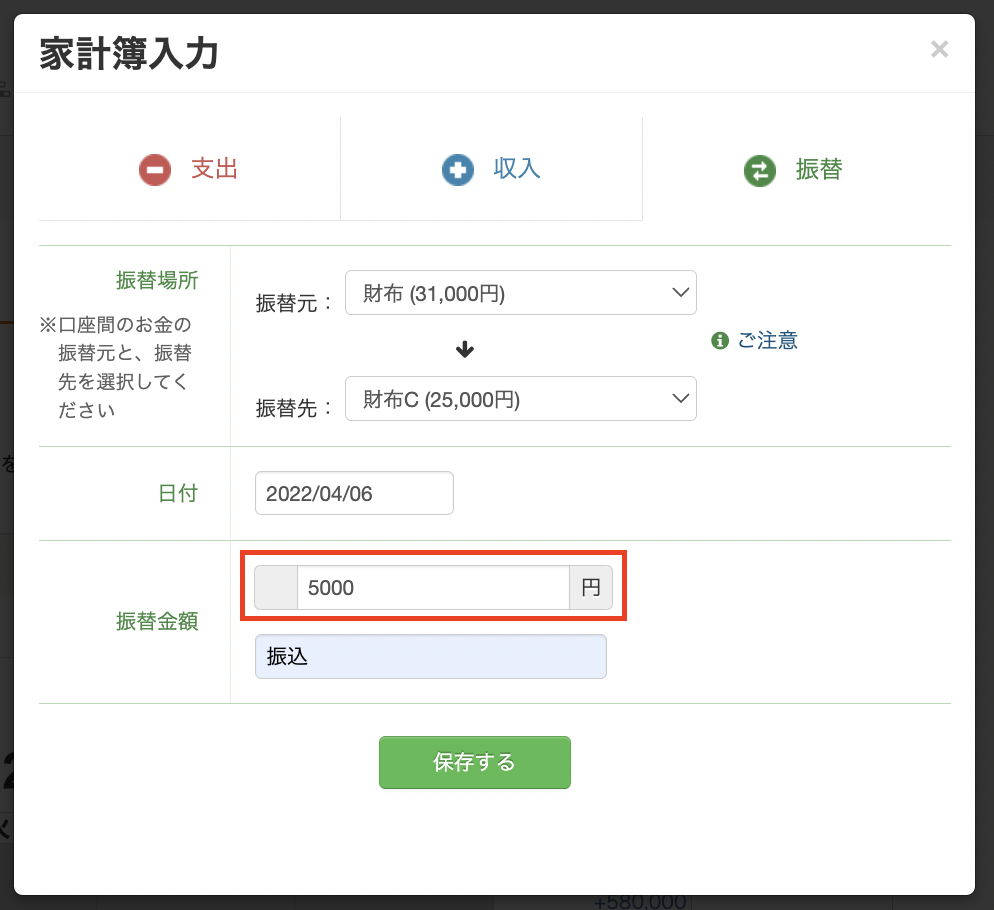Click the 日付 label

pos(178,493)
